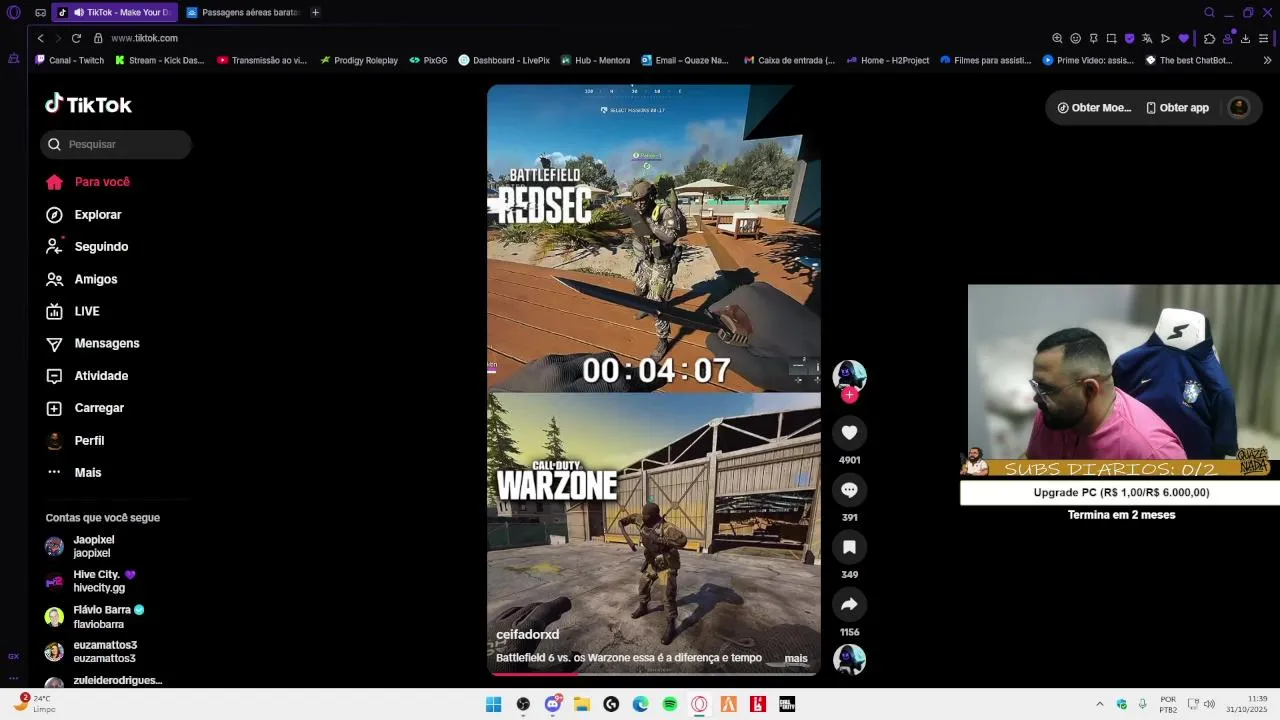Open File Explorer from the taskbar
The height and width of the screenshot is (720, 1280).
tap(581, 705)
